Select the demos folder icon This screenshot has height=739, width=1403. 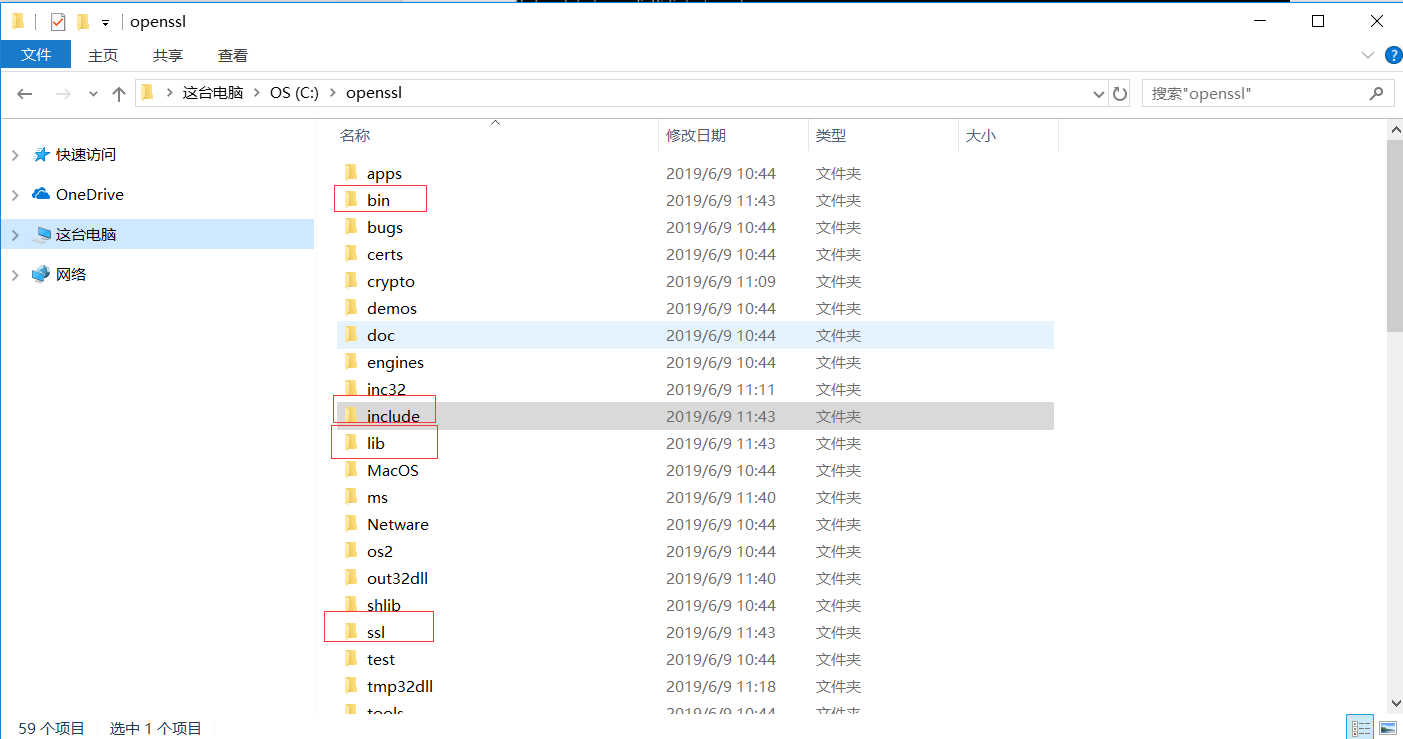[351, 308]
